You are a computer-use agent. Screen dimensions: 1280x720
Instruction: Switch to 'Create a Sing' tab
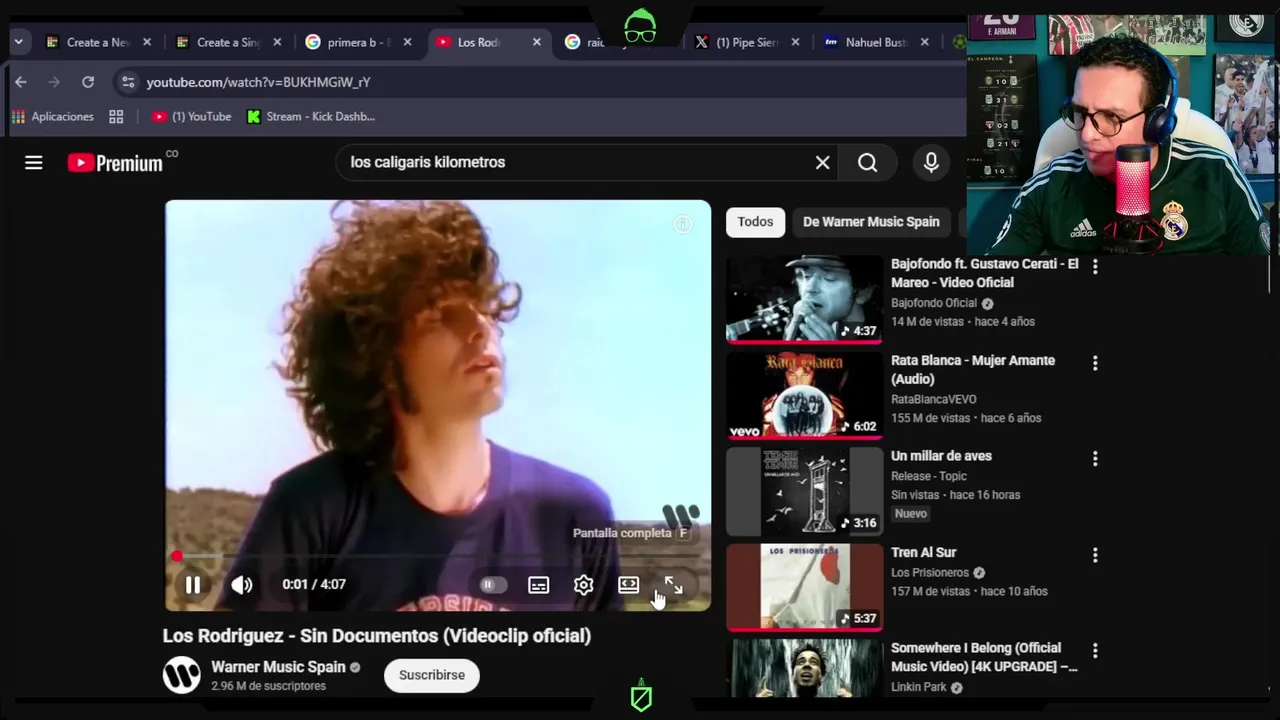[x=229, y=42]
